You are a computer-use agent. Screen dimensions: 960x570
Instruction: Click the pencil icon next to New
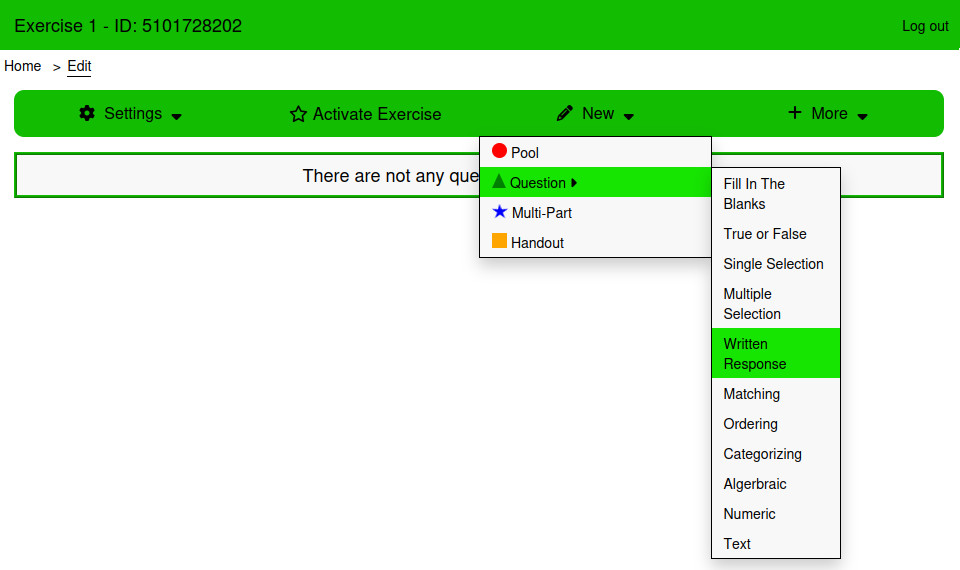(565, 113)
